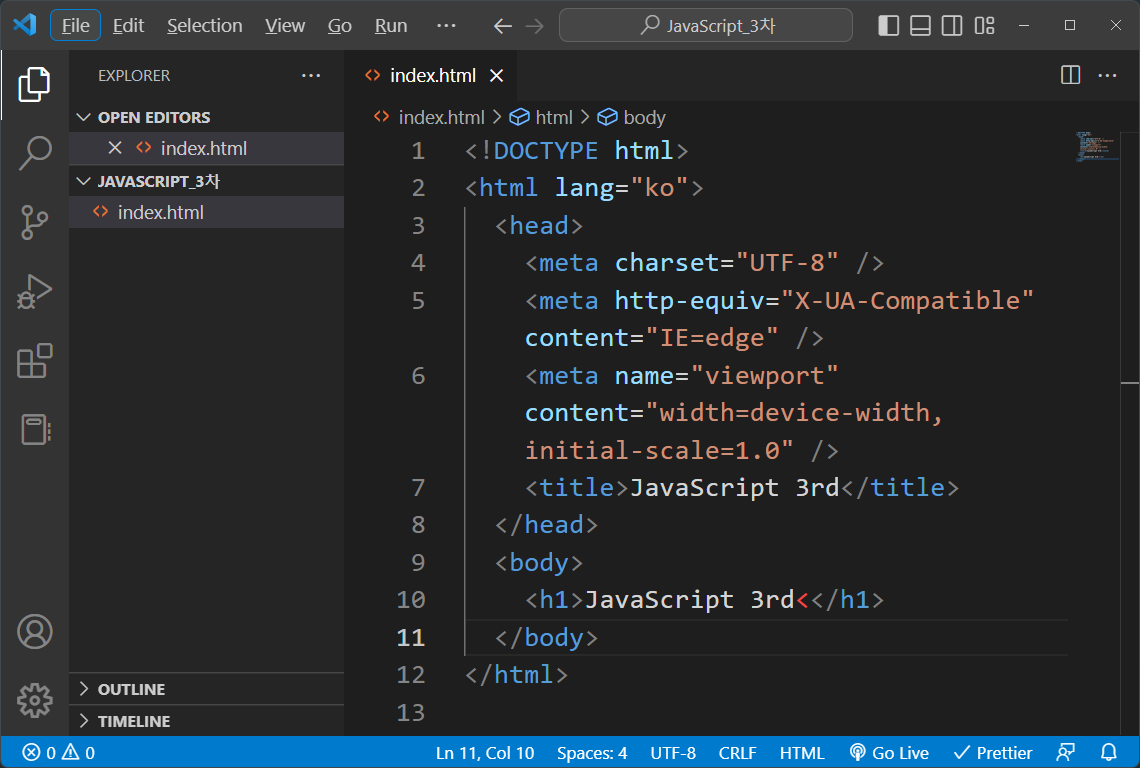Image resolution: width=1140 pixels, height=768 pixels.
Task: Close the index.html editor tab
Action: tap(497, 76)
